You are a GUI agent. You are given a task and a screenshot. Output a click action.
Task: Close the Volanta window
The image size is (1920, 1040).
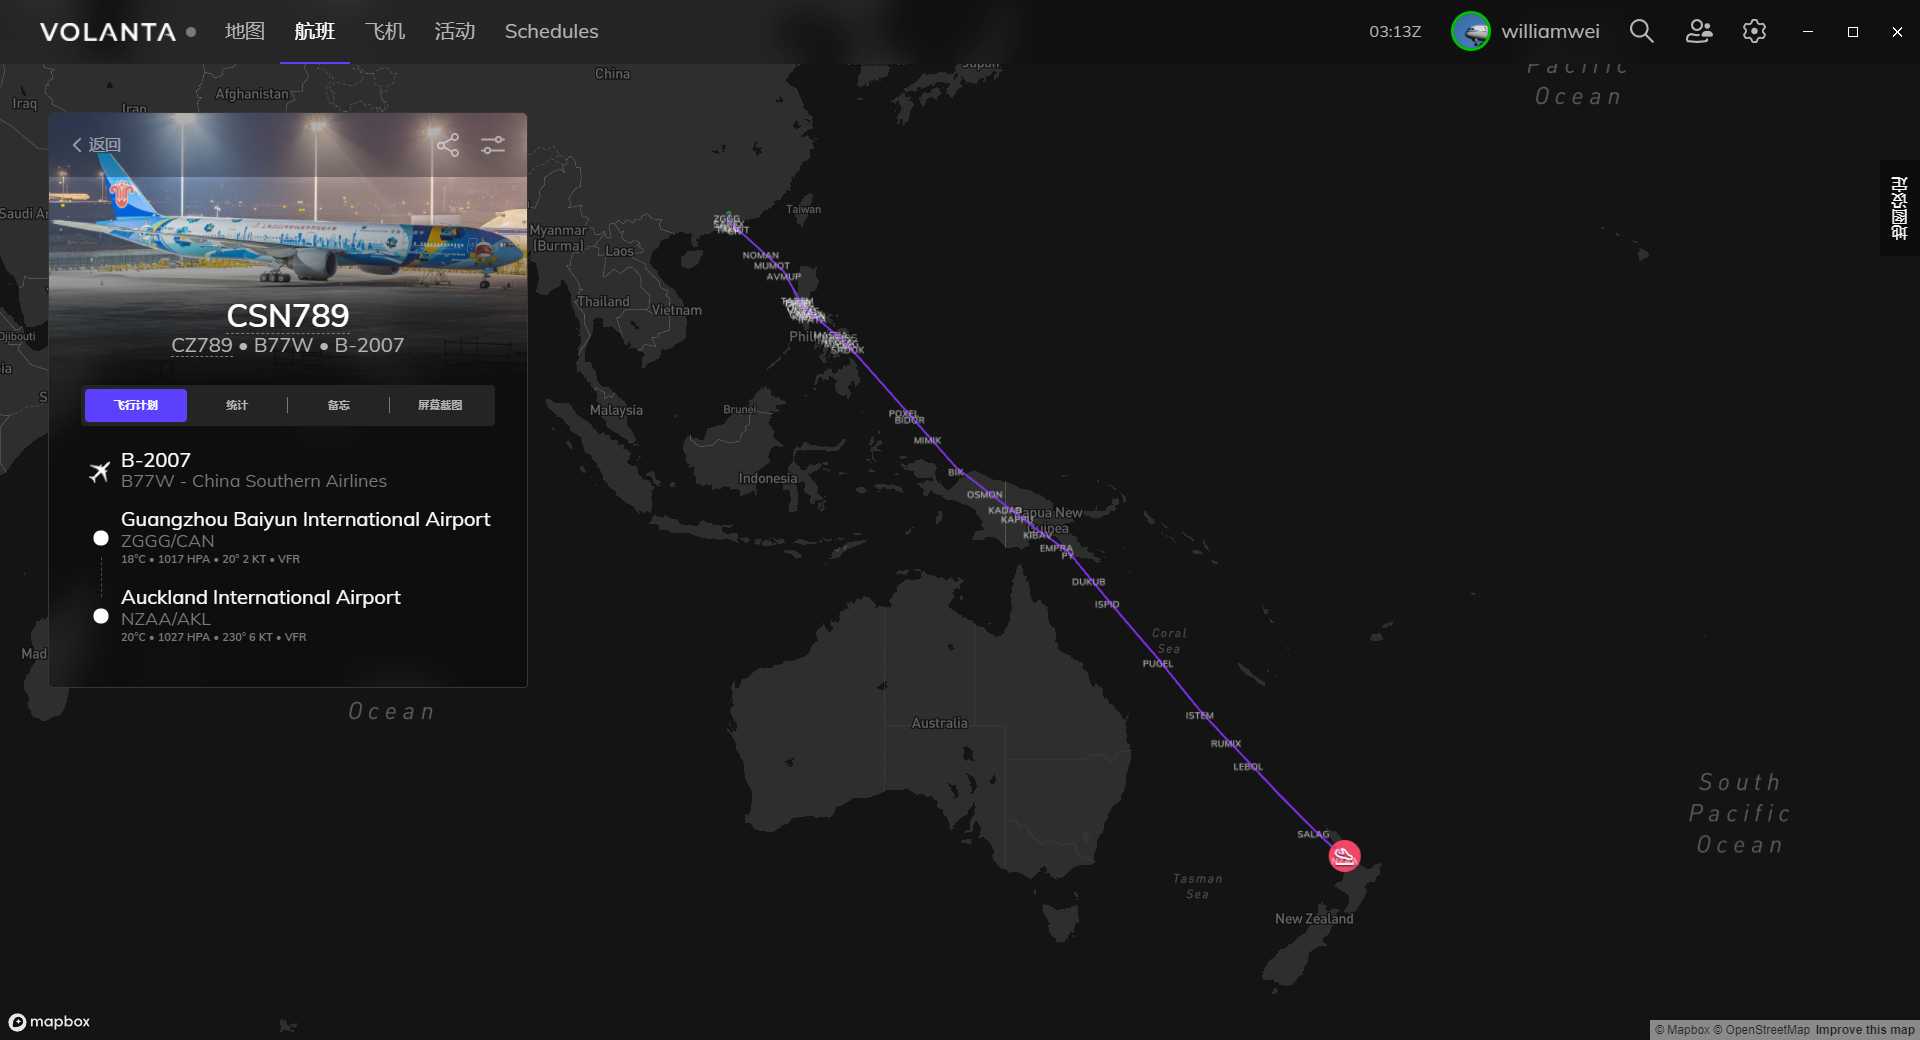tap(1897, 31)
